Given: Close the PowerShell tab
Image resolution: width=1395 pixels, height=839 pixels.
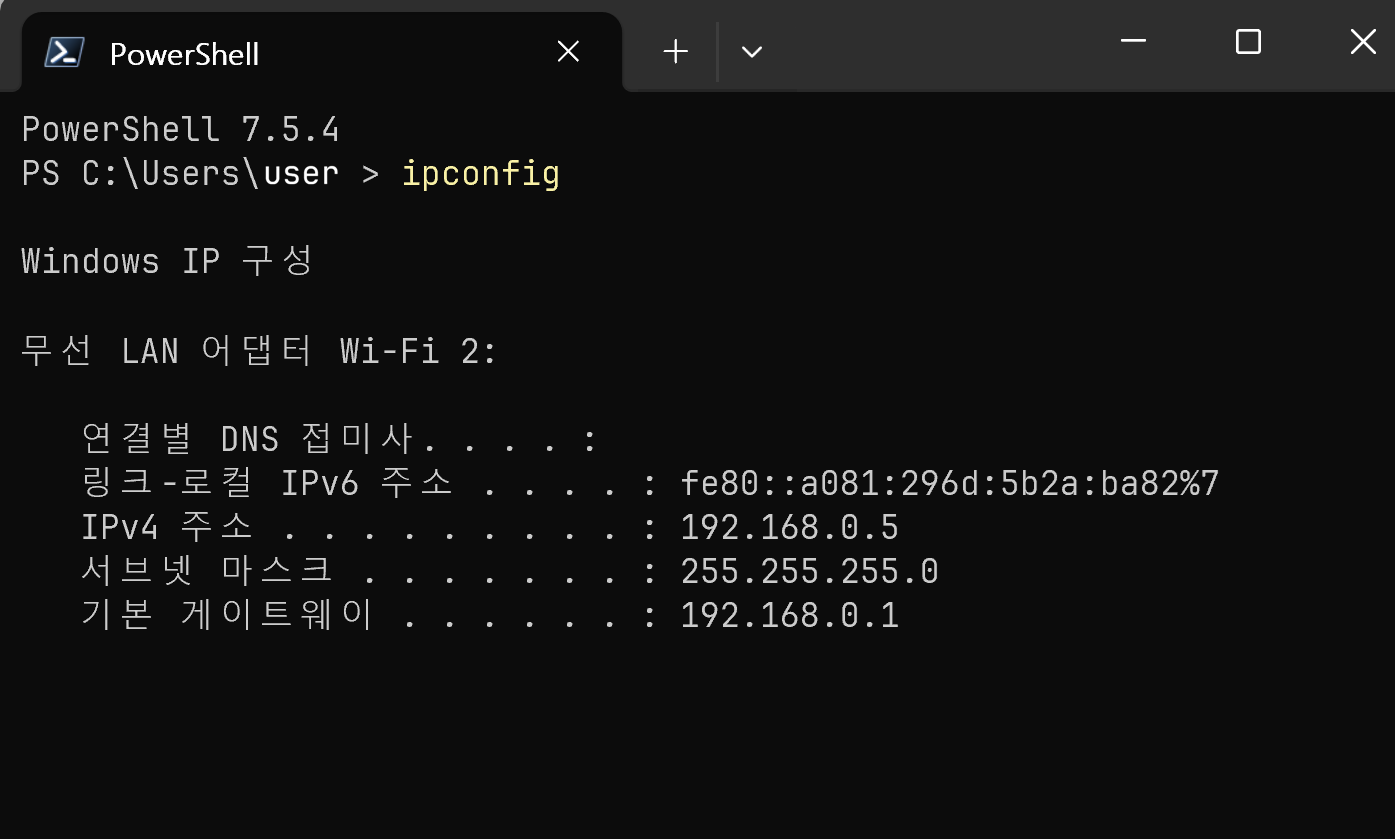Looking at the screenshot, I should click(568, 52).
